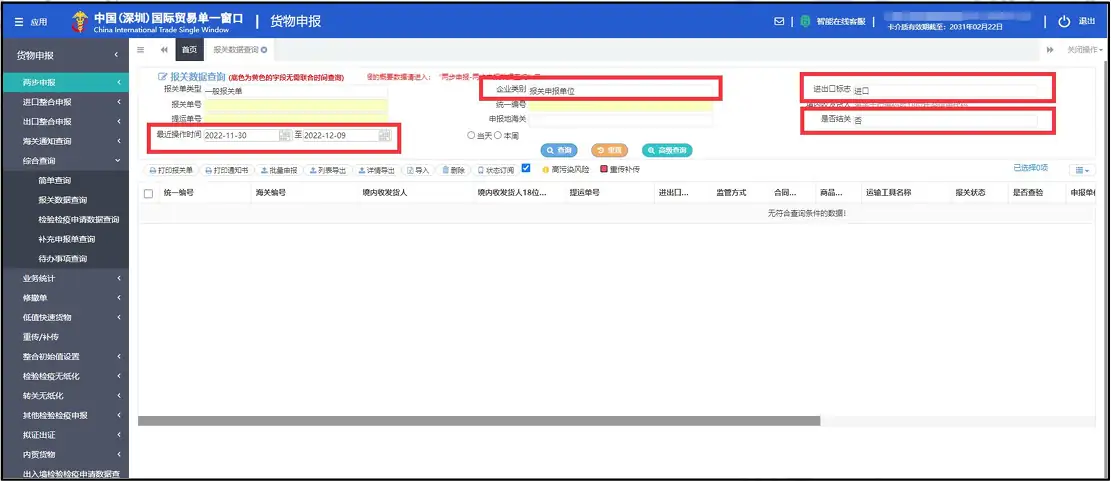Open 简单查询 in the sidebar

click(54, 181)
